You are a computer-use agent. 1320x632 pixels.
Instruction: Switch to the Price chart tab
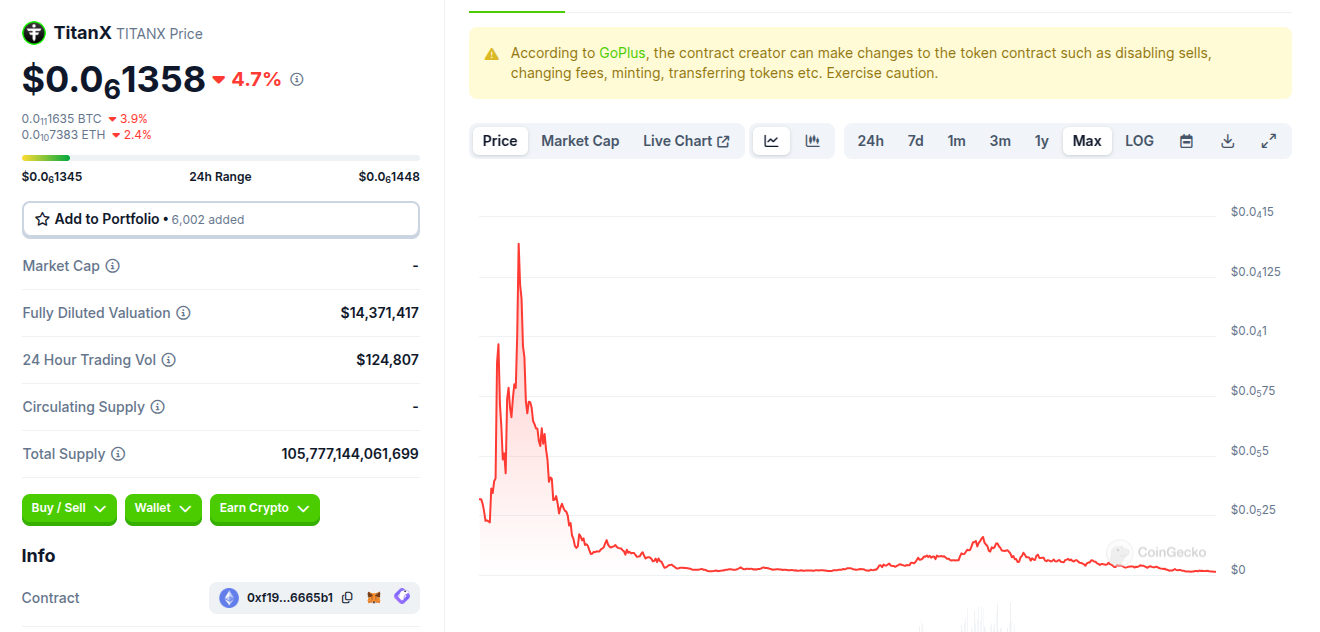(500, 141)
